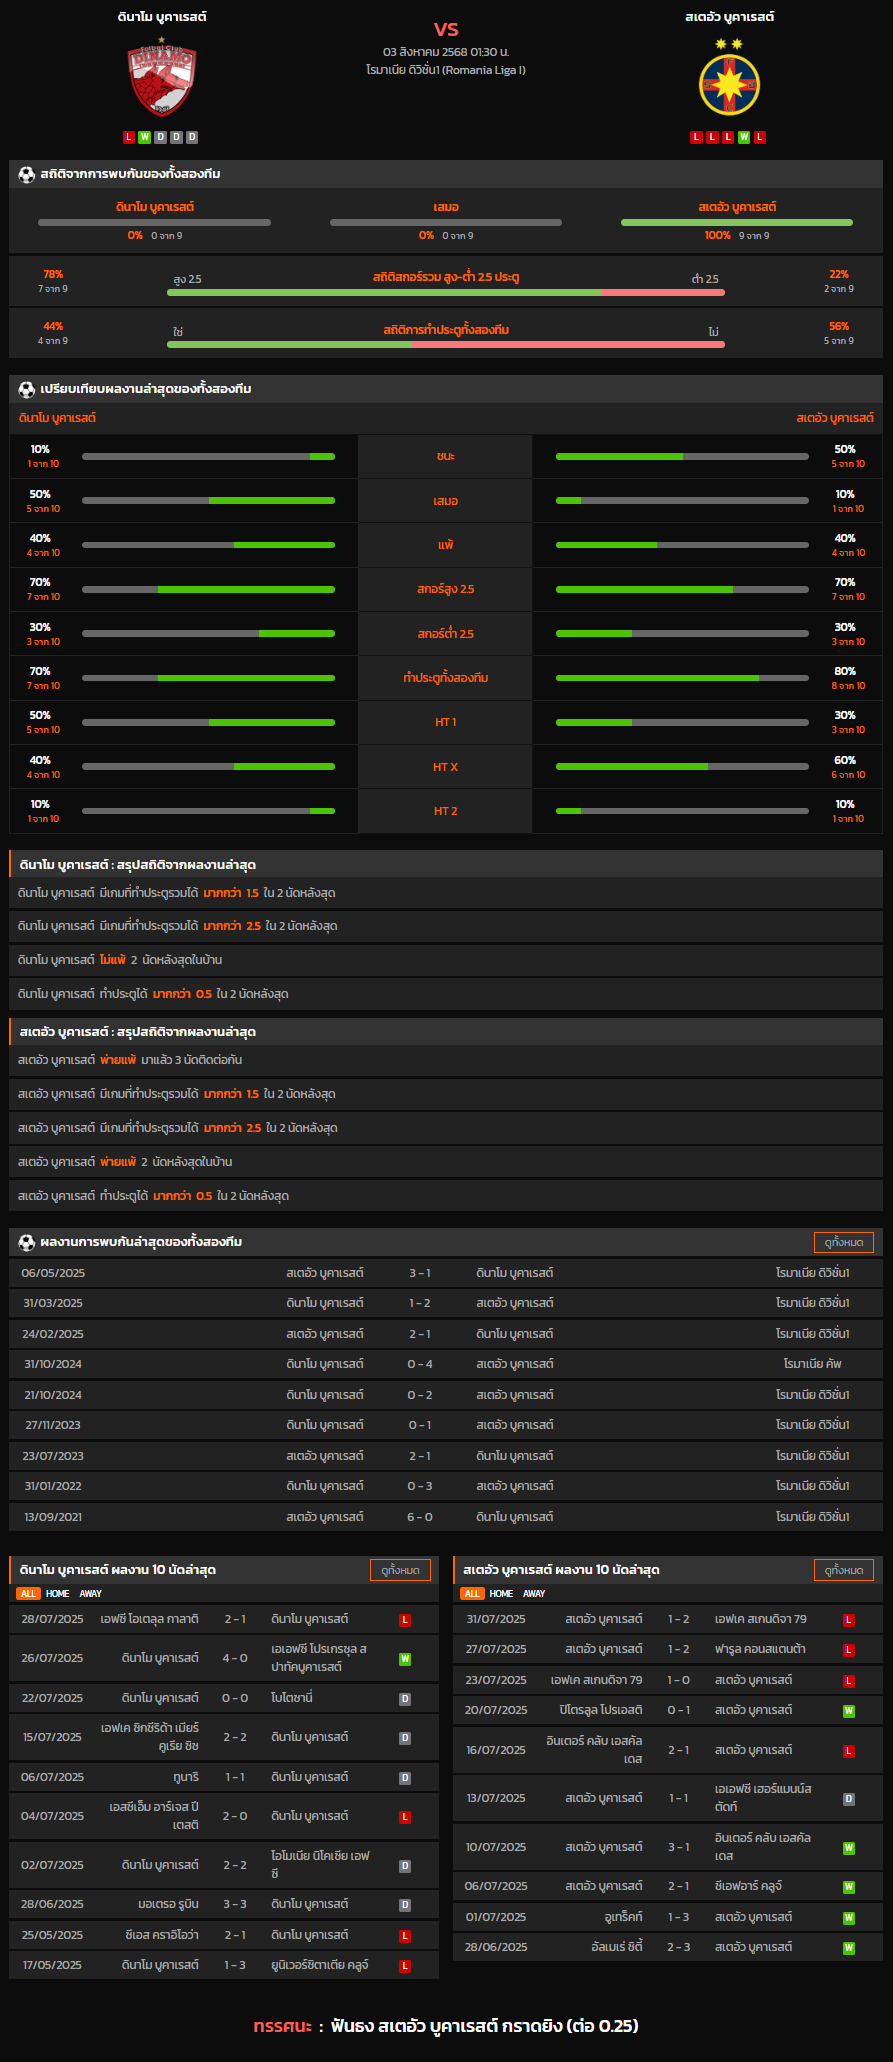Click the D badge for 22/07/2025 Dinamo match
Viewport: 893px width, 2062px height.
(x=405, y=1698)
